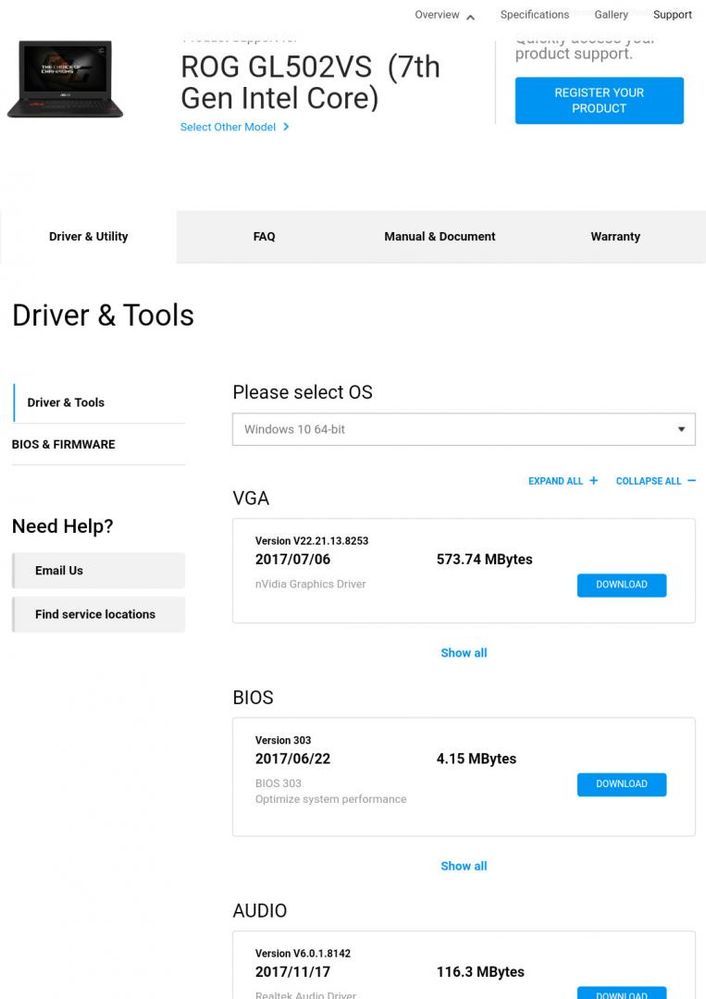Click the 'BIOS 303' description line
706x999 pixels.
pyautogui.click(x=278, y=784)
